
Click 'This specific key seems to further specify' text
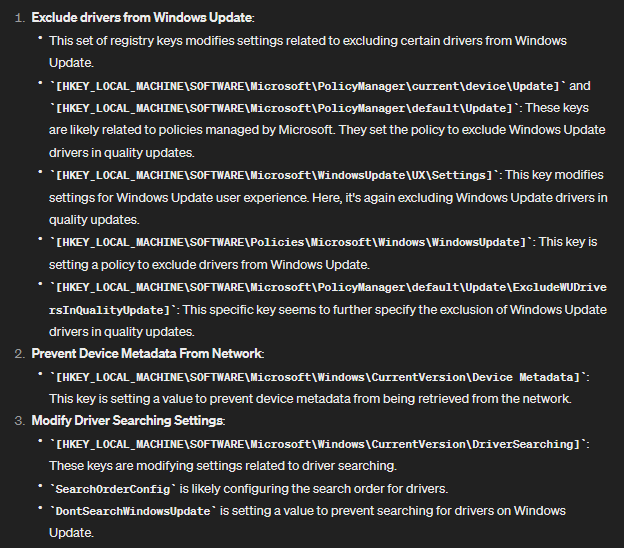(x=279, y=310)
